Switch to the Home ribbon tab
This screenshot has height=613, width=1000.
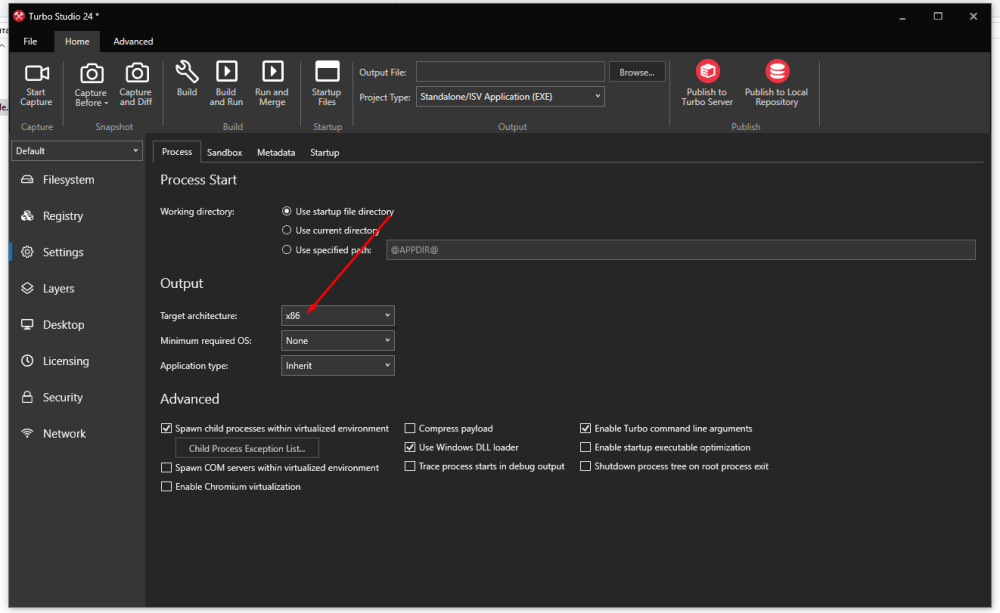(x=77, y=41)
